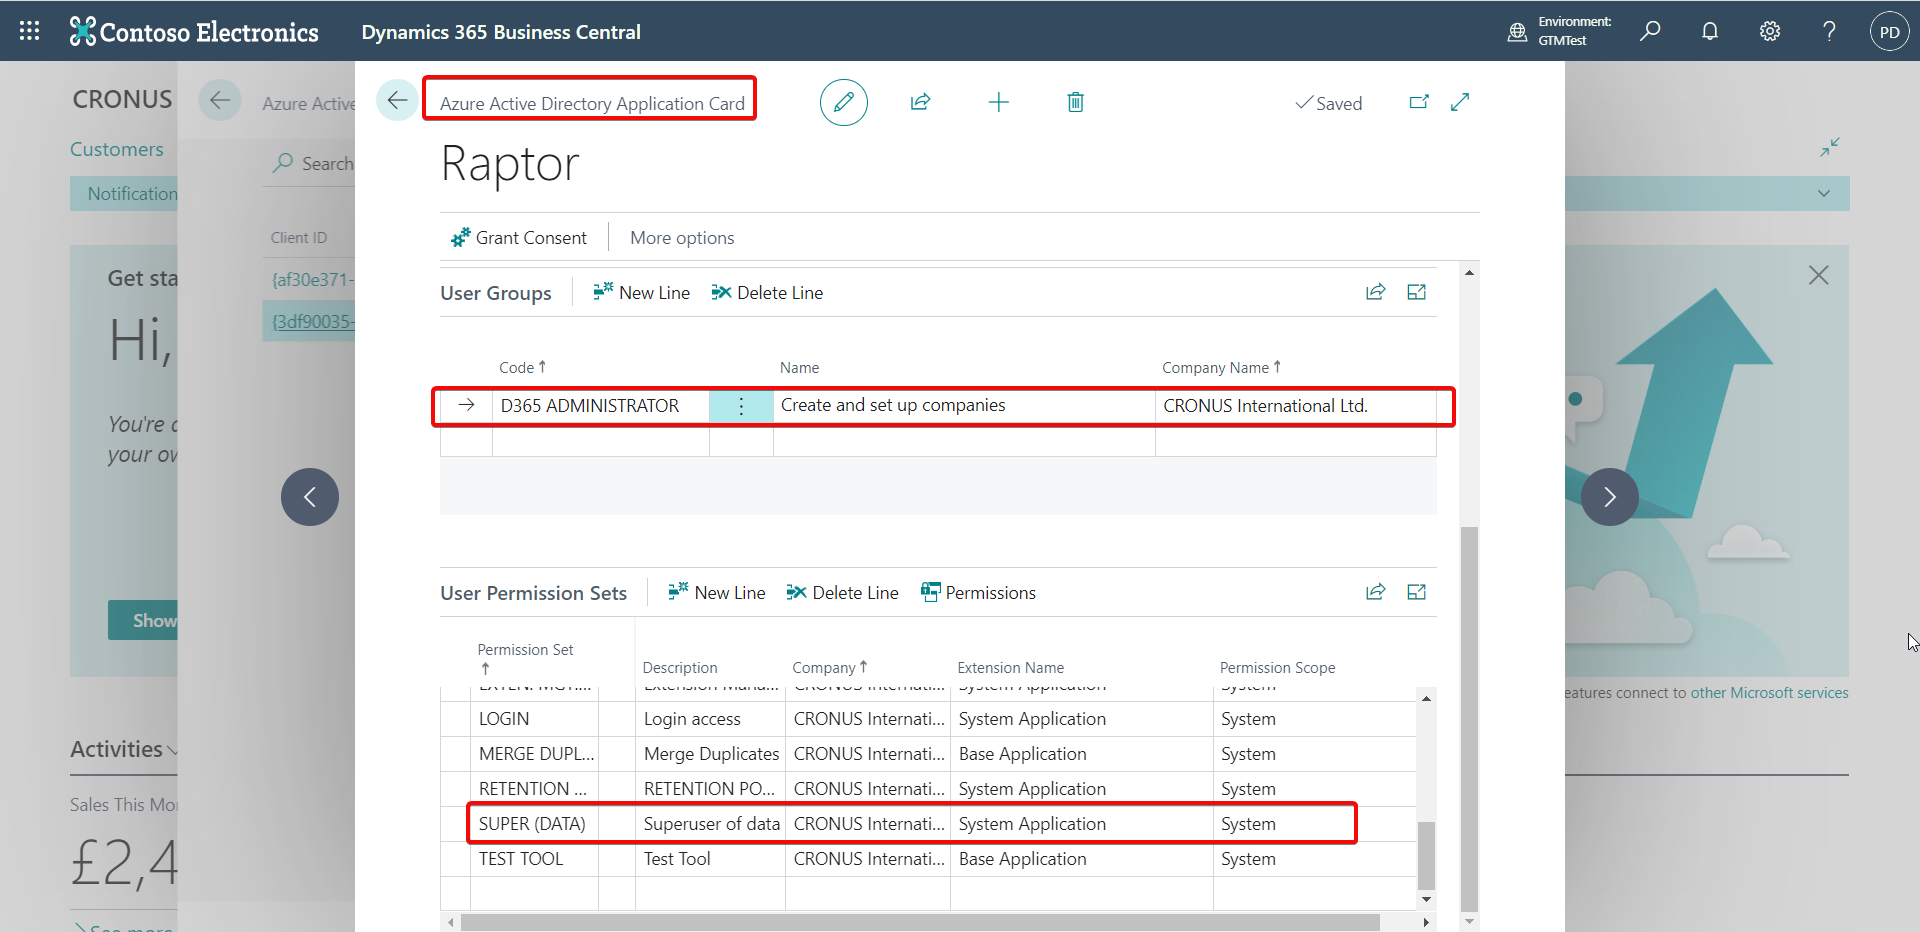Click the notifications bell icon
Image resolution: width=1920 pixels, height=932 pixels.
[1710, 31]
